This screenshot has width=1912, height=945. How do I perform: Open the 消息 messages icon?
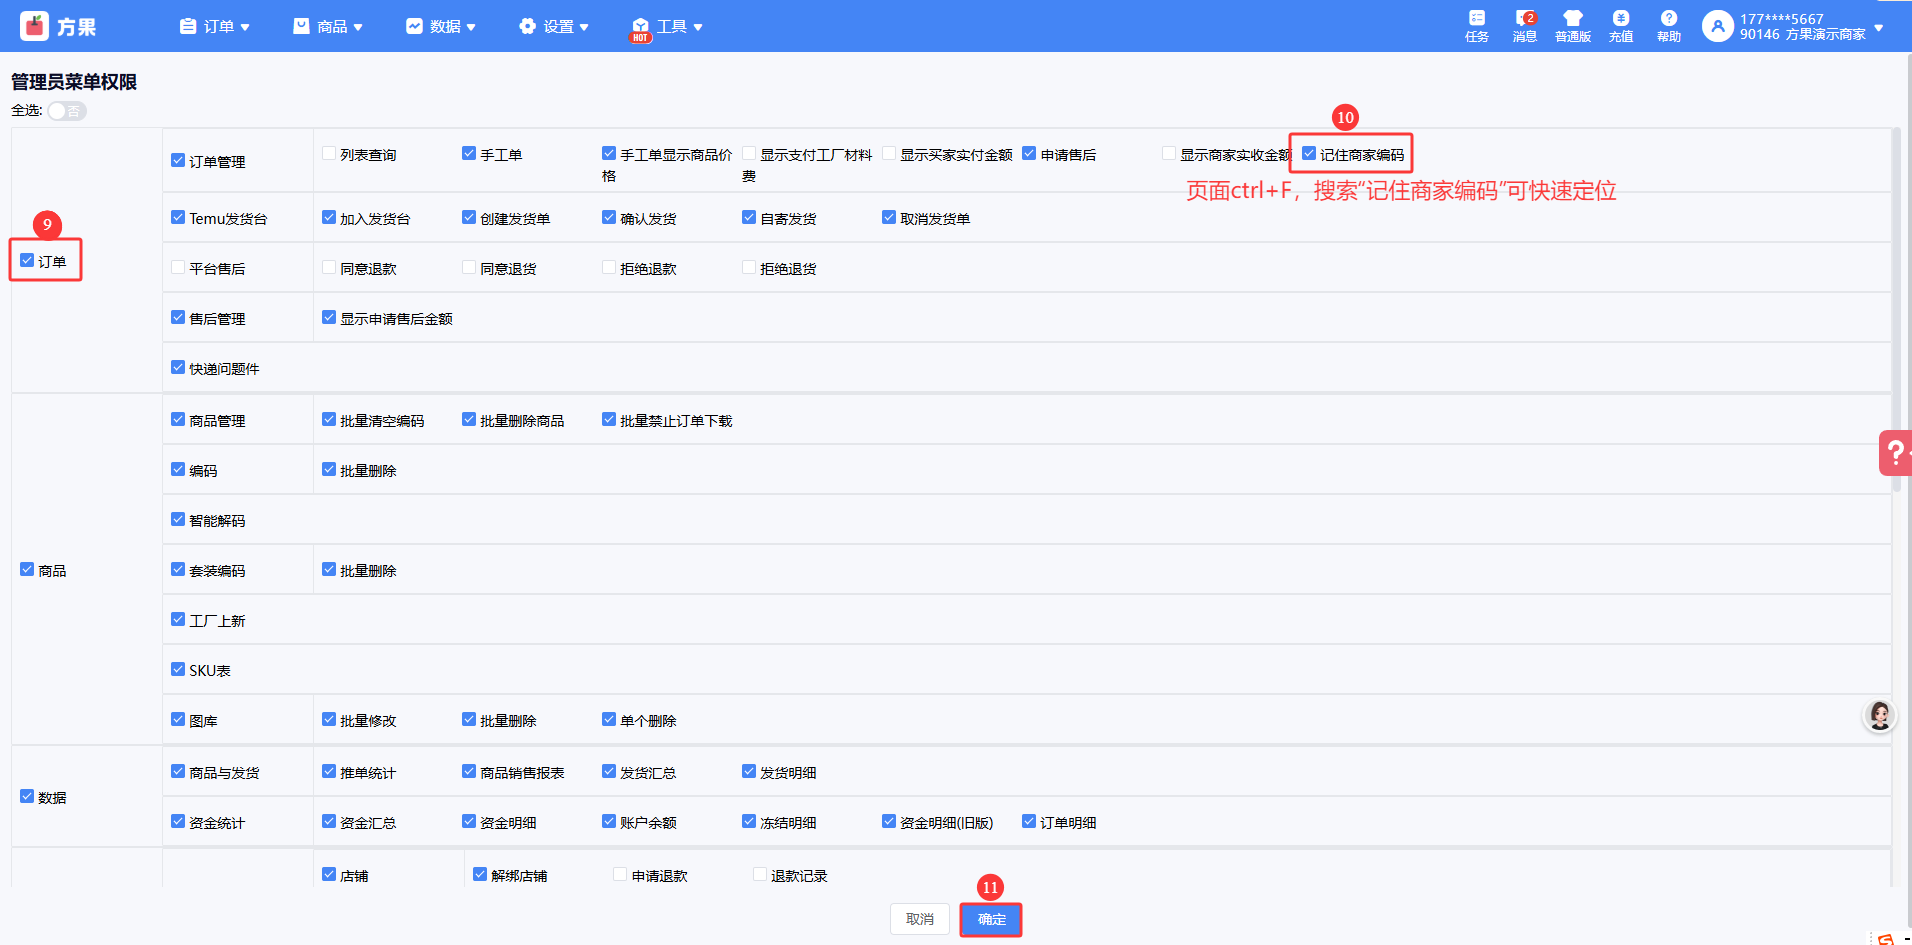click(1524, 25)
